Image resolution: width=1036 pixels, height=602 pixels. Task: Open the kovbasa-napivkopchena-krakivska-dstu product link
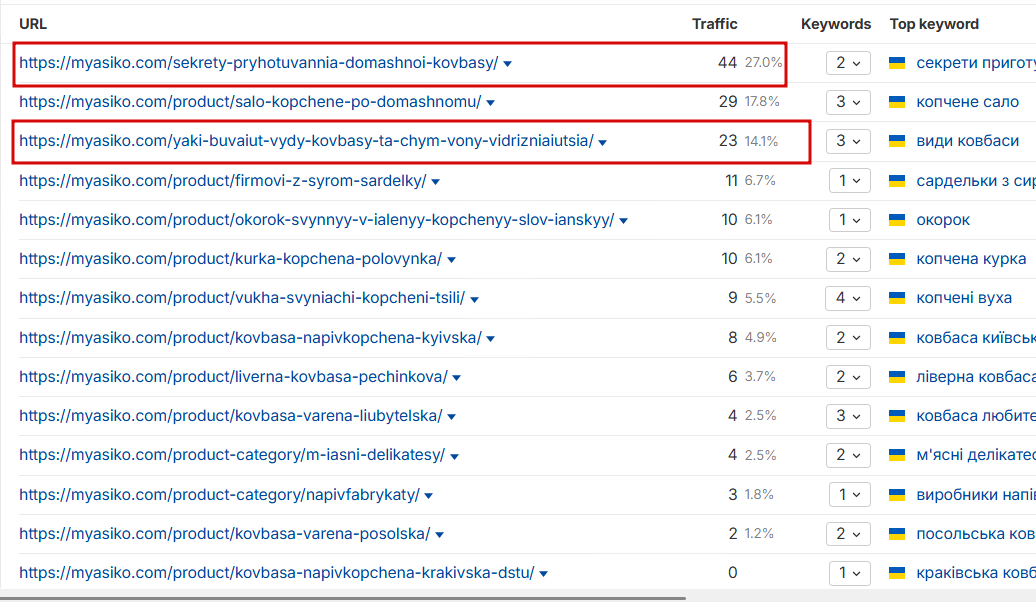pyautogui.click(x=277, y=572)
